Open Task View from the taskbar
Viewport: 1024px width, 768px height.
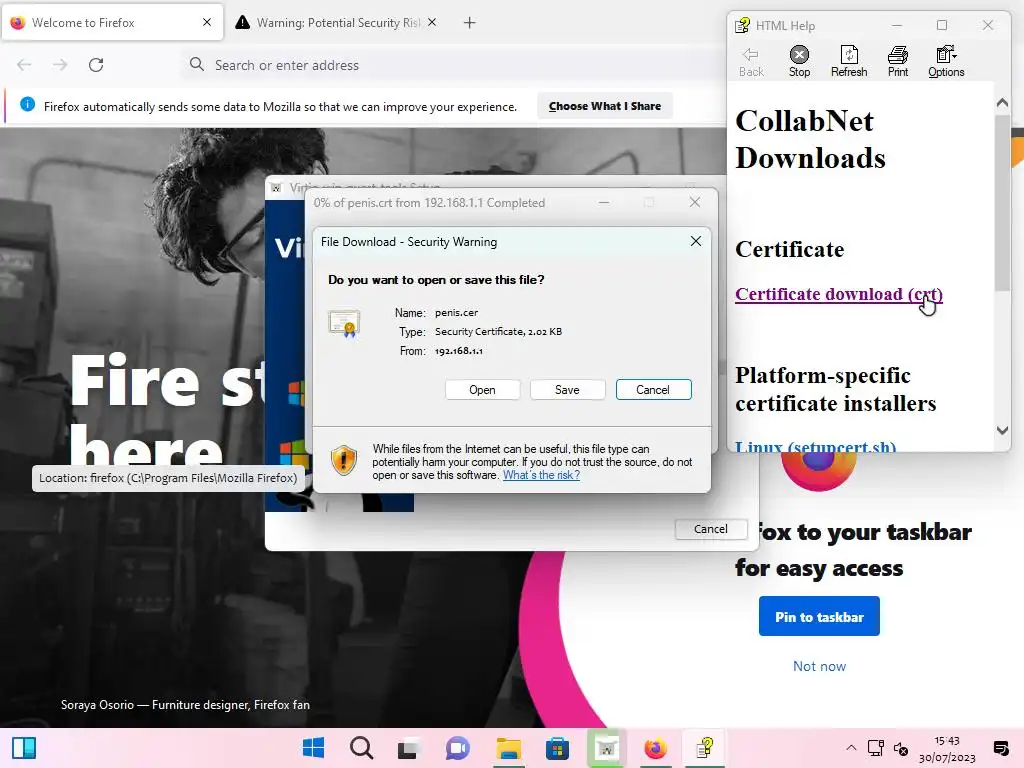(x=410, y=748)
